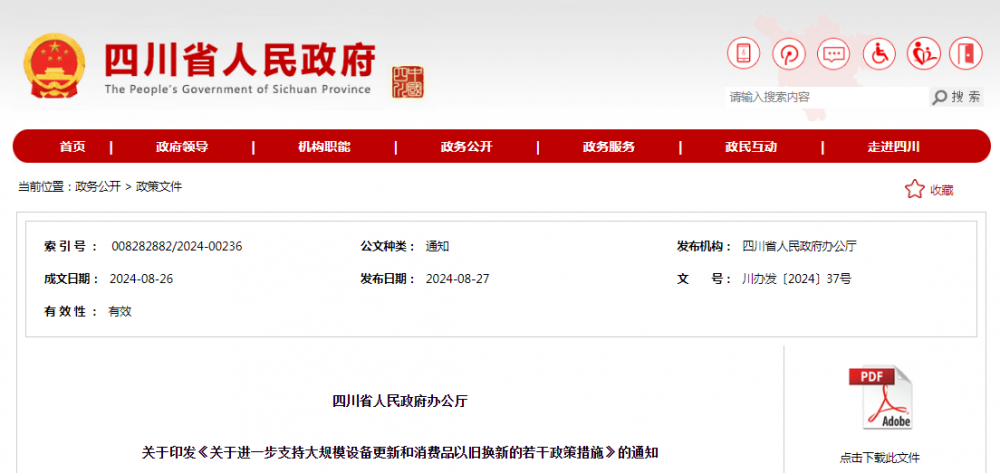This screenshot has height=473, width=1000.
Task: Click the search input field
Action: pyautogui.click(x=825, y=97)
